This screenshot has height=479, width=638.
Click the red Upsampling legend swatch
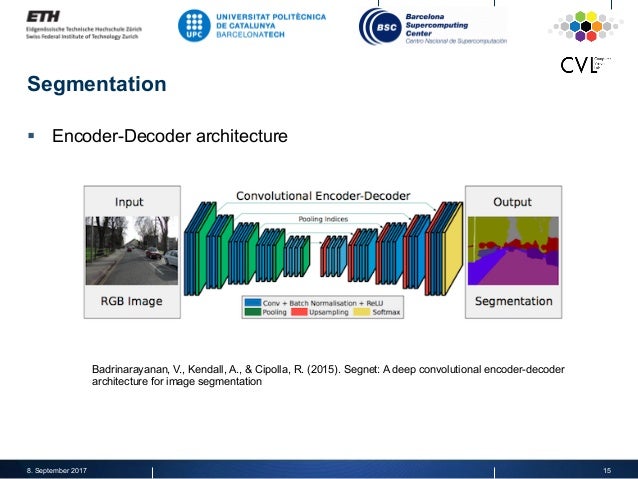(x=299, y=312)
